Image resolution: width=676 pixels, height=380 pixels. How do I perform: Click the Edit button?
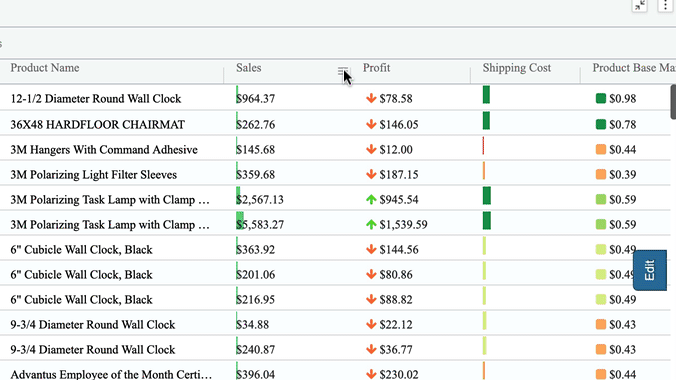pos(650,270)
